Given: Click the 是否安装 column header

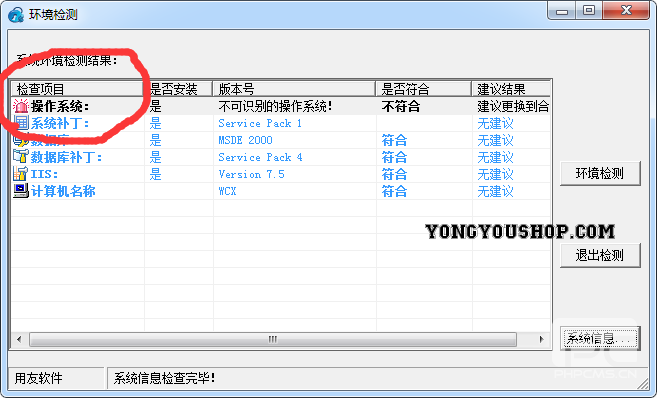Looking at the screenshot, I should point(178,89).
